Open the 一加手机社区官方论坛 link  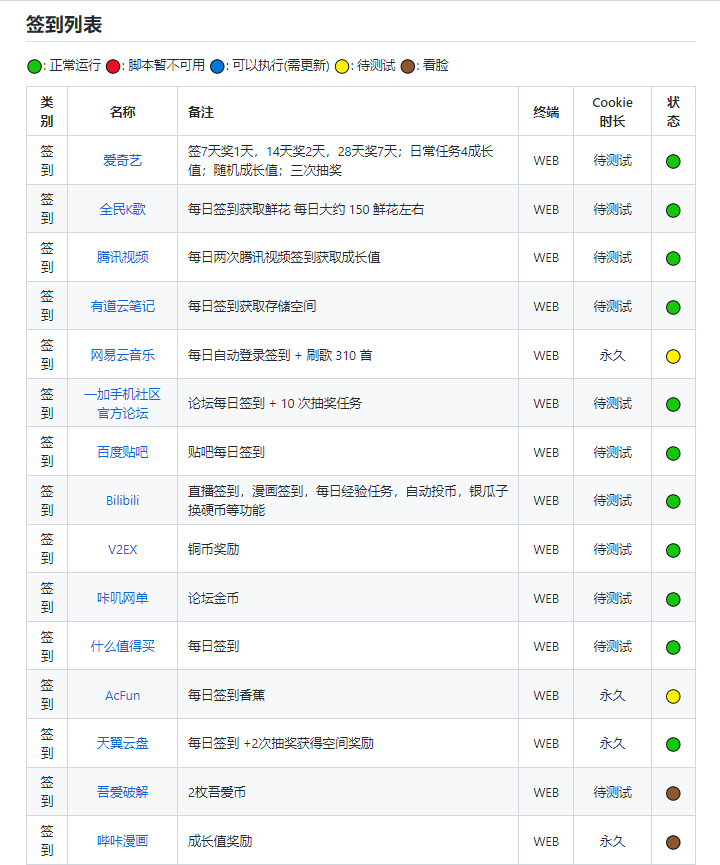tap(122, 403)
